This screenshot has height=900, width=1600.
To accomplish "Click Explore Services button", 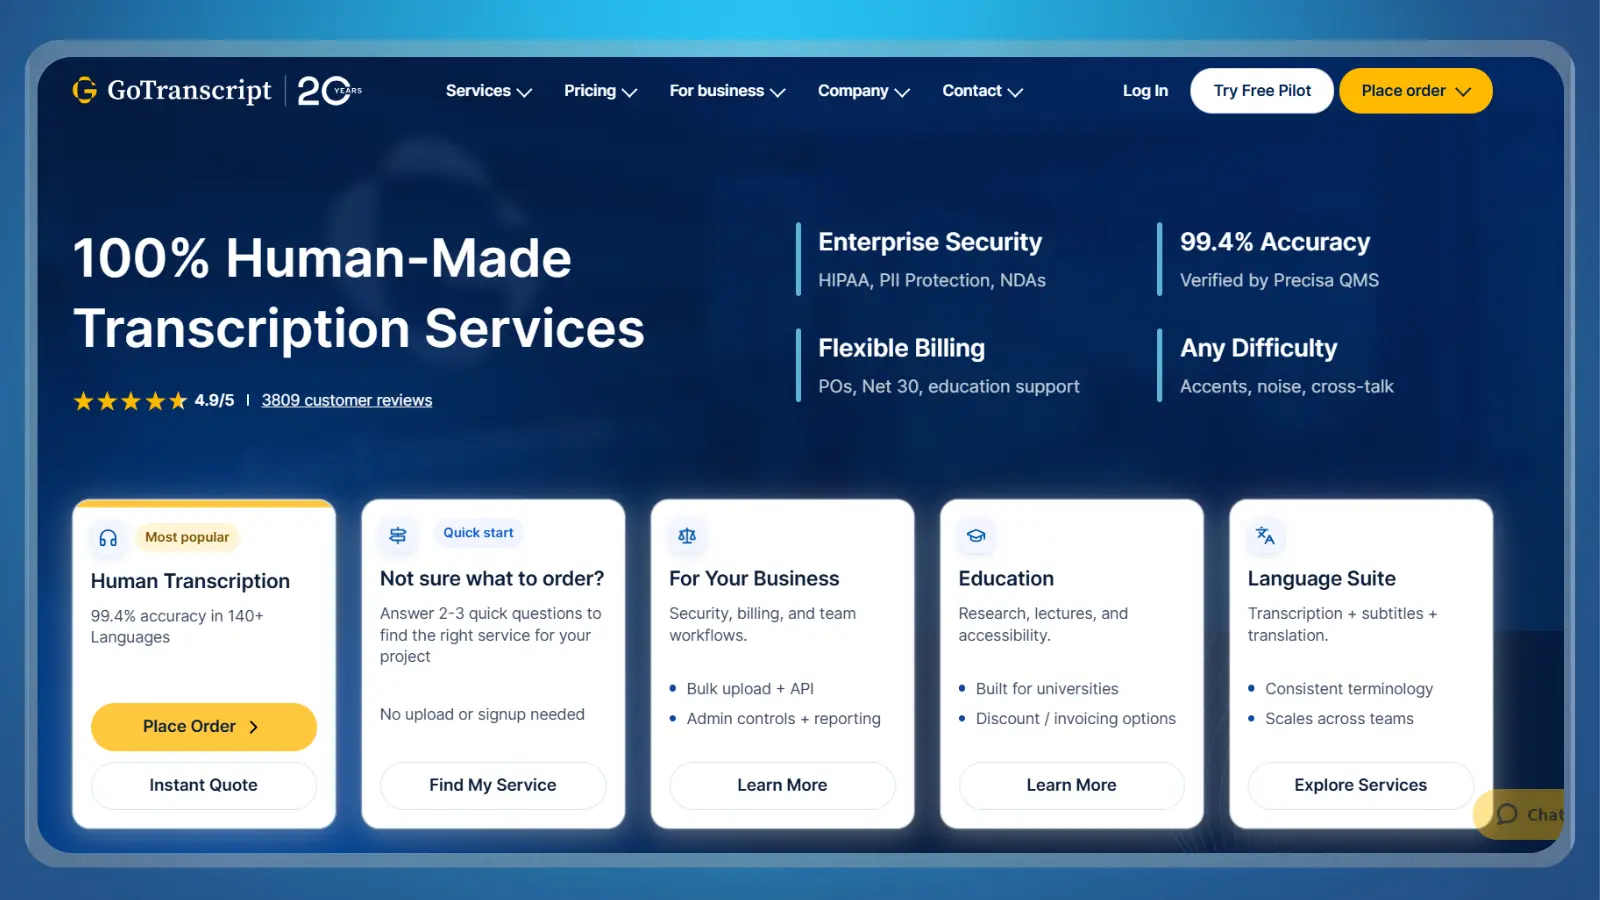I will tap(1360, 785).
